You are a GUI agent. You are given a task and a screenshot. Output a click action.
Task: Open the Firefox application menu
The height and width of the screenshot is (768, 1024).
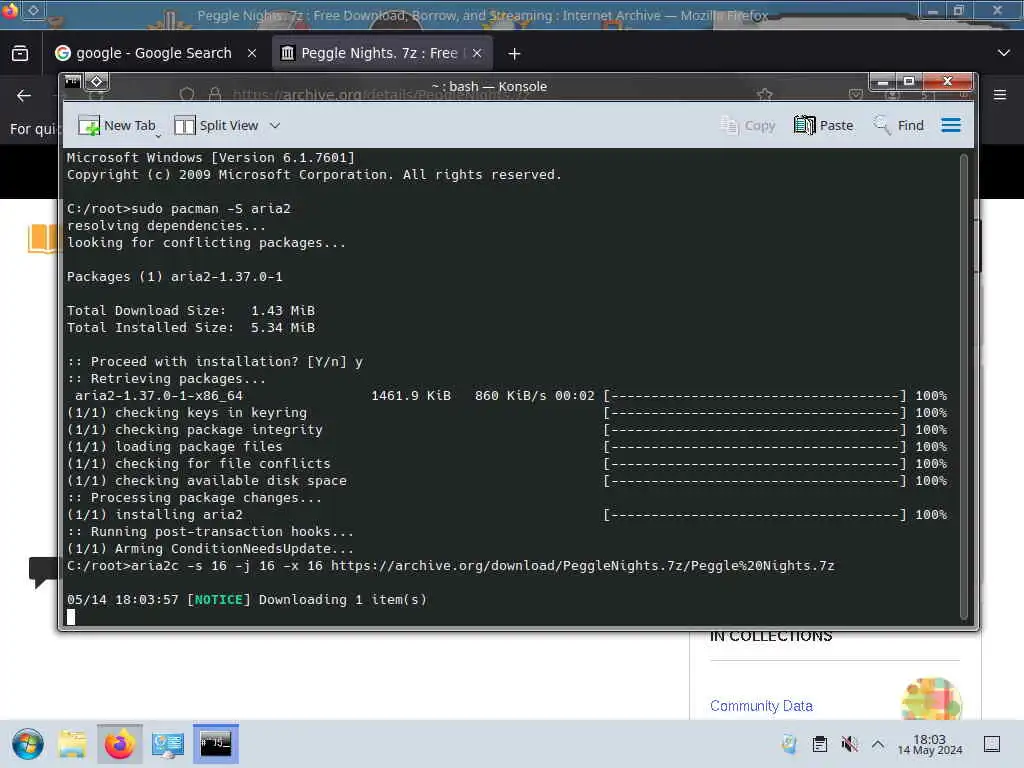(1000, 95)
